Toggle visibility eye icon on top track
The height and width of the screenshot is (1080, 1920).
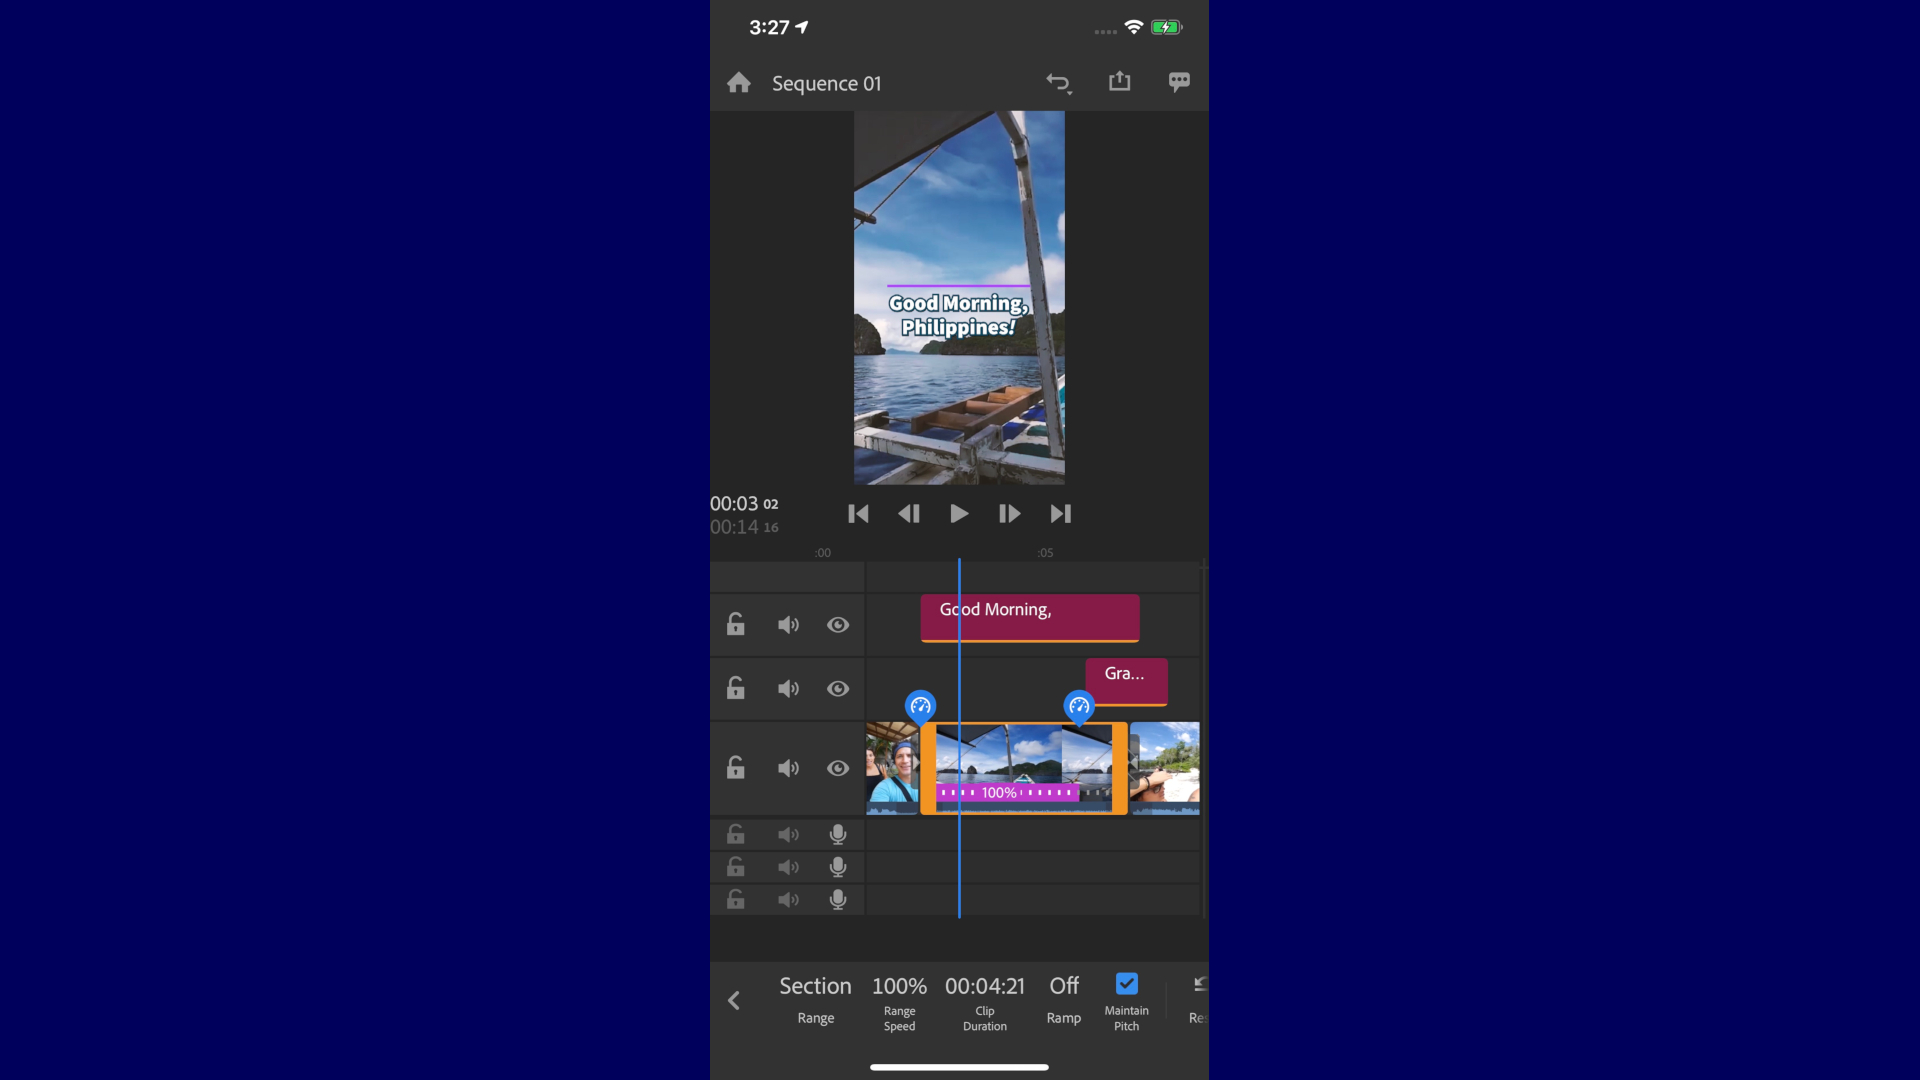point(839,624)
